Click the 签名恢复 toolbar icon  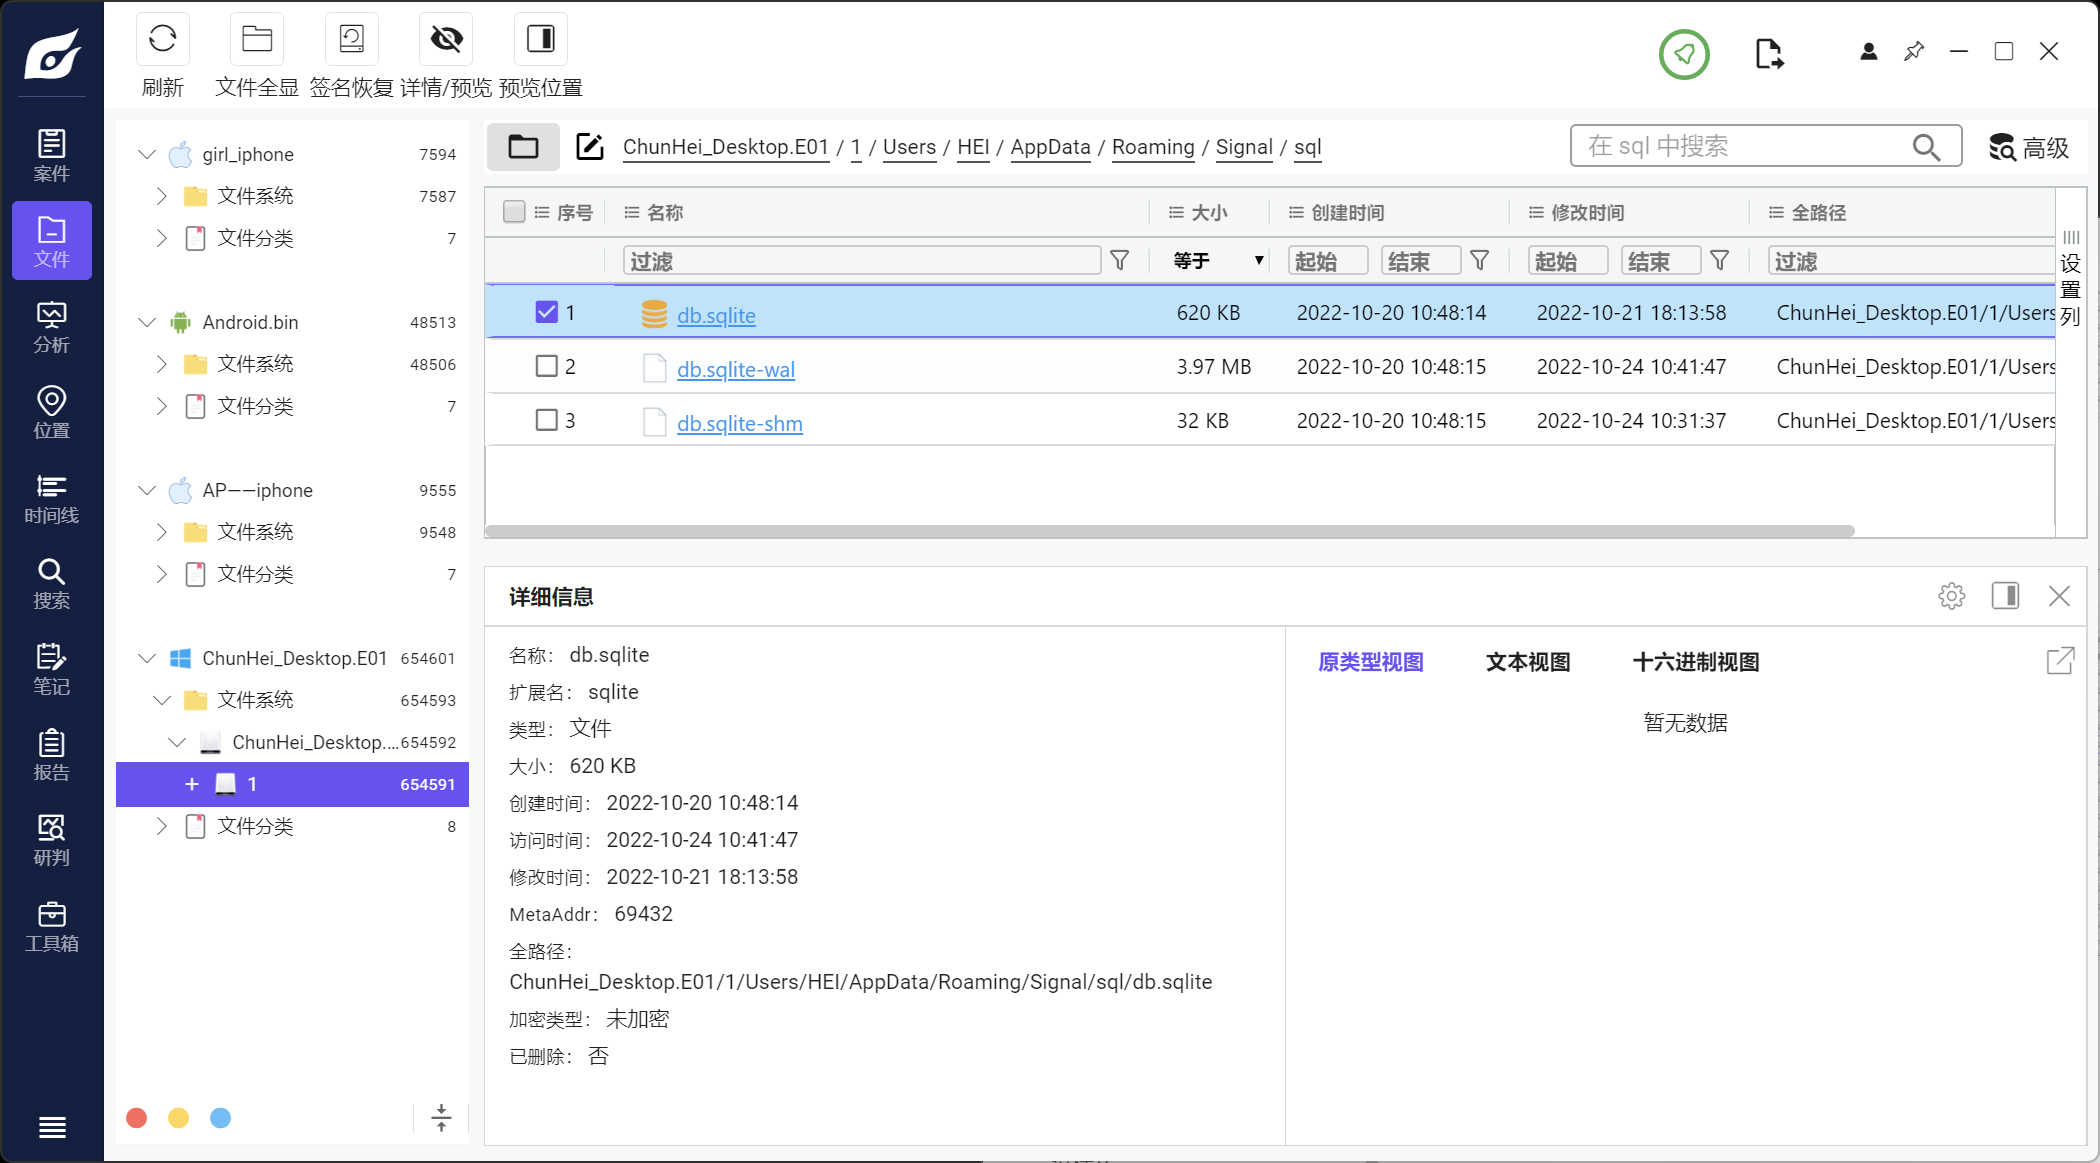[352, 39]
